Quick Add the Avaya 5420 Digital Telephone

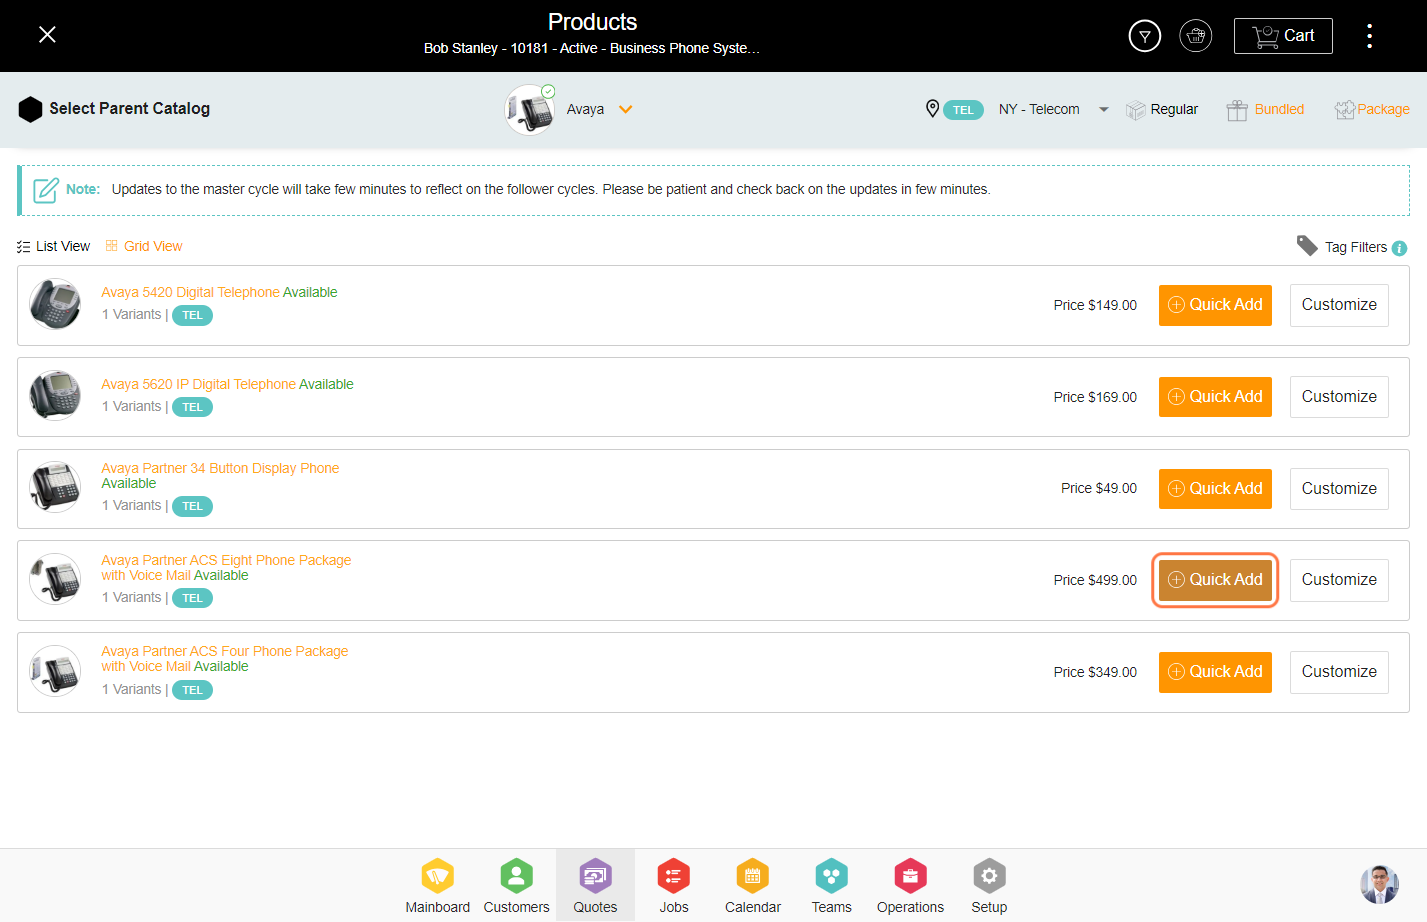tap(1215, 305)
